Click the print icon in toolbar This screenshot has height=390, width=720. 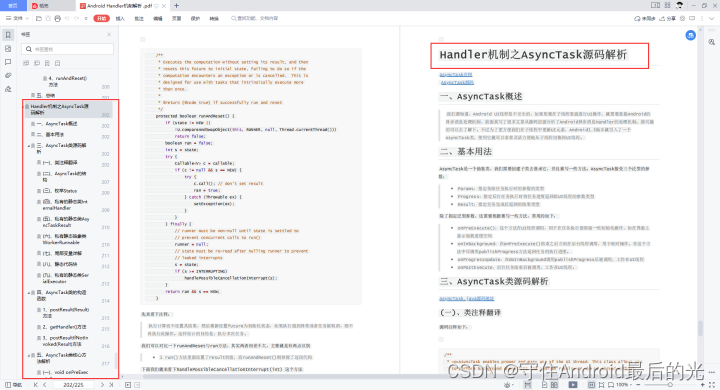tap(57, 18)
